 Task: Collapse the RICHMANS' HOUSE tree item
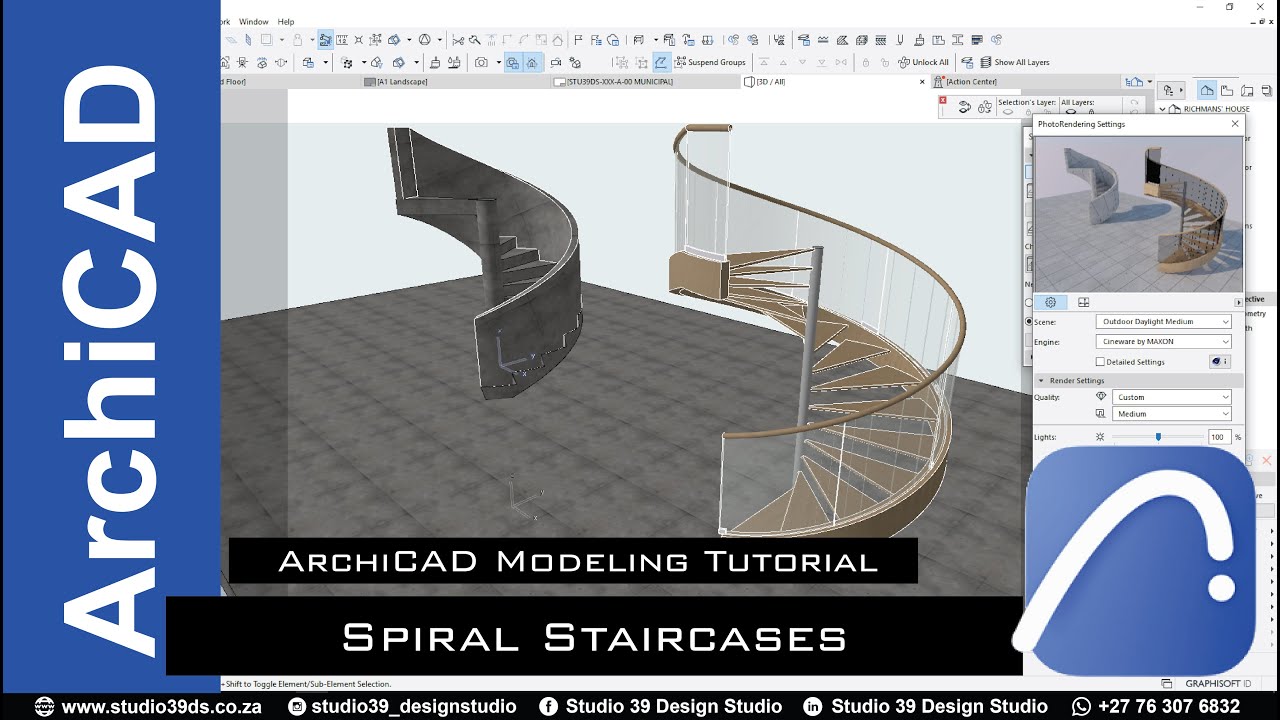1162,108
